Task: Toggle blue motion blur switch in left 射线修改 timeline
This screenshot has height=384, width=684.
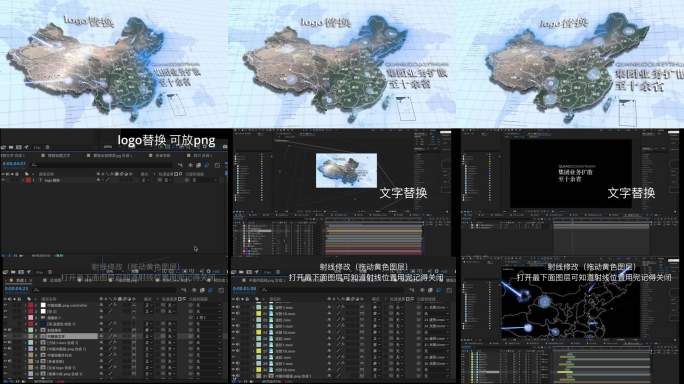Action: (x=210, y=290)
